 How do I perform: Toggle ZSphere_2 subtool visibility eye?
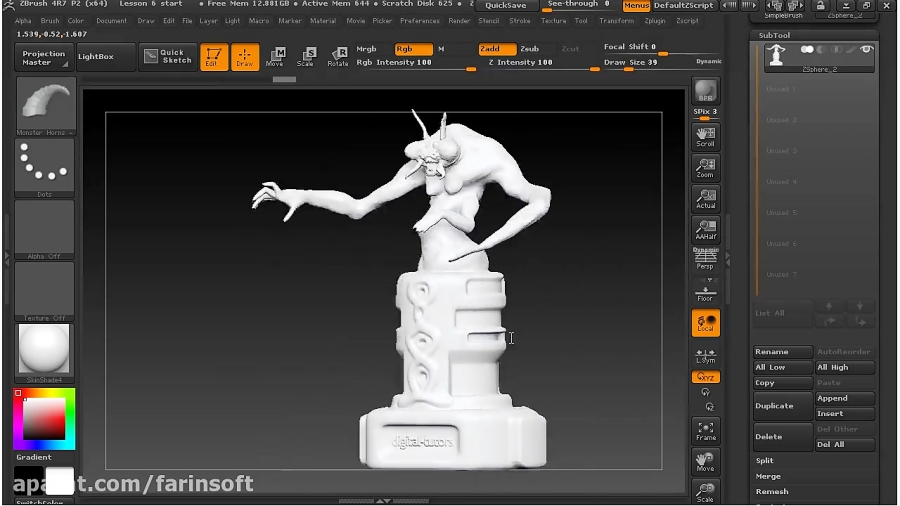click(x=866, y=50)
